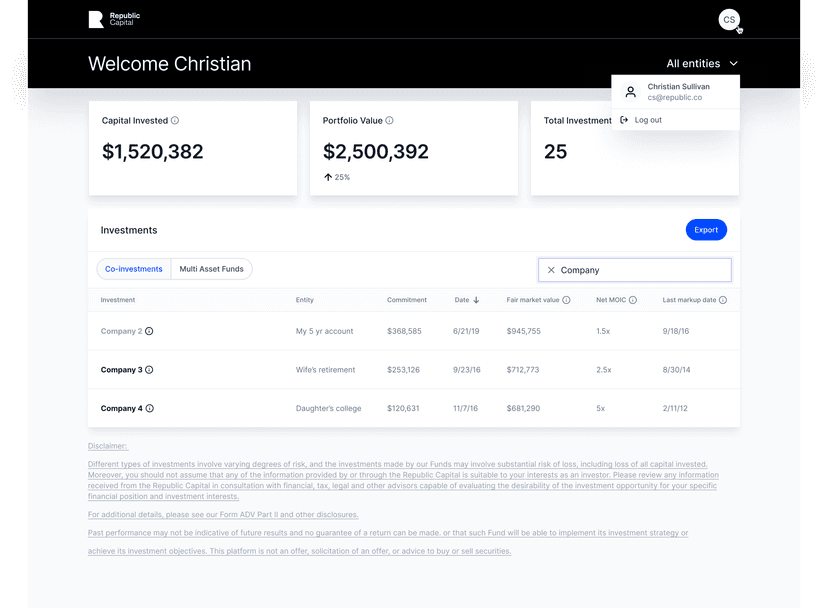The height and width of the screenshot is (608, 828).
Task: Click the Export button
Action: (706, 230)
